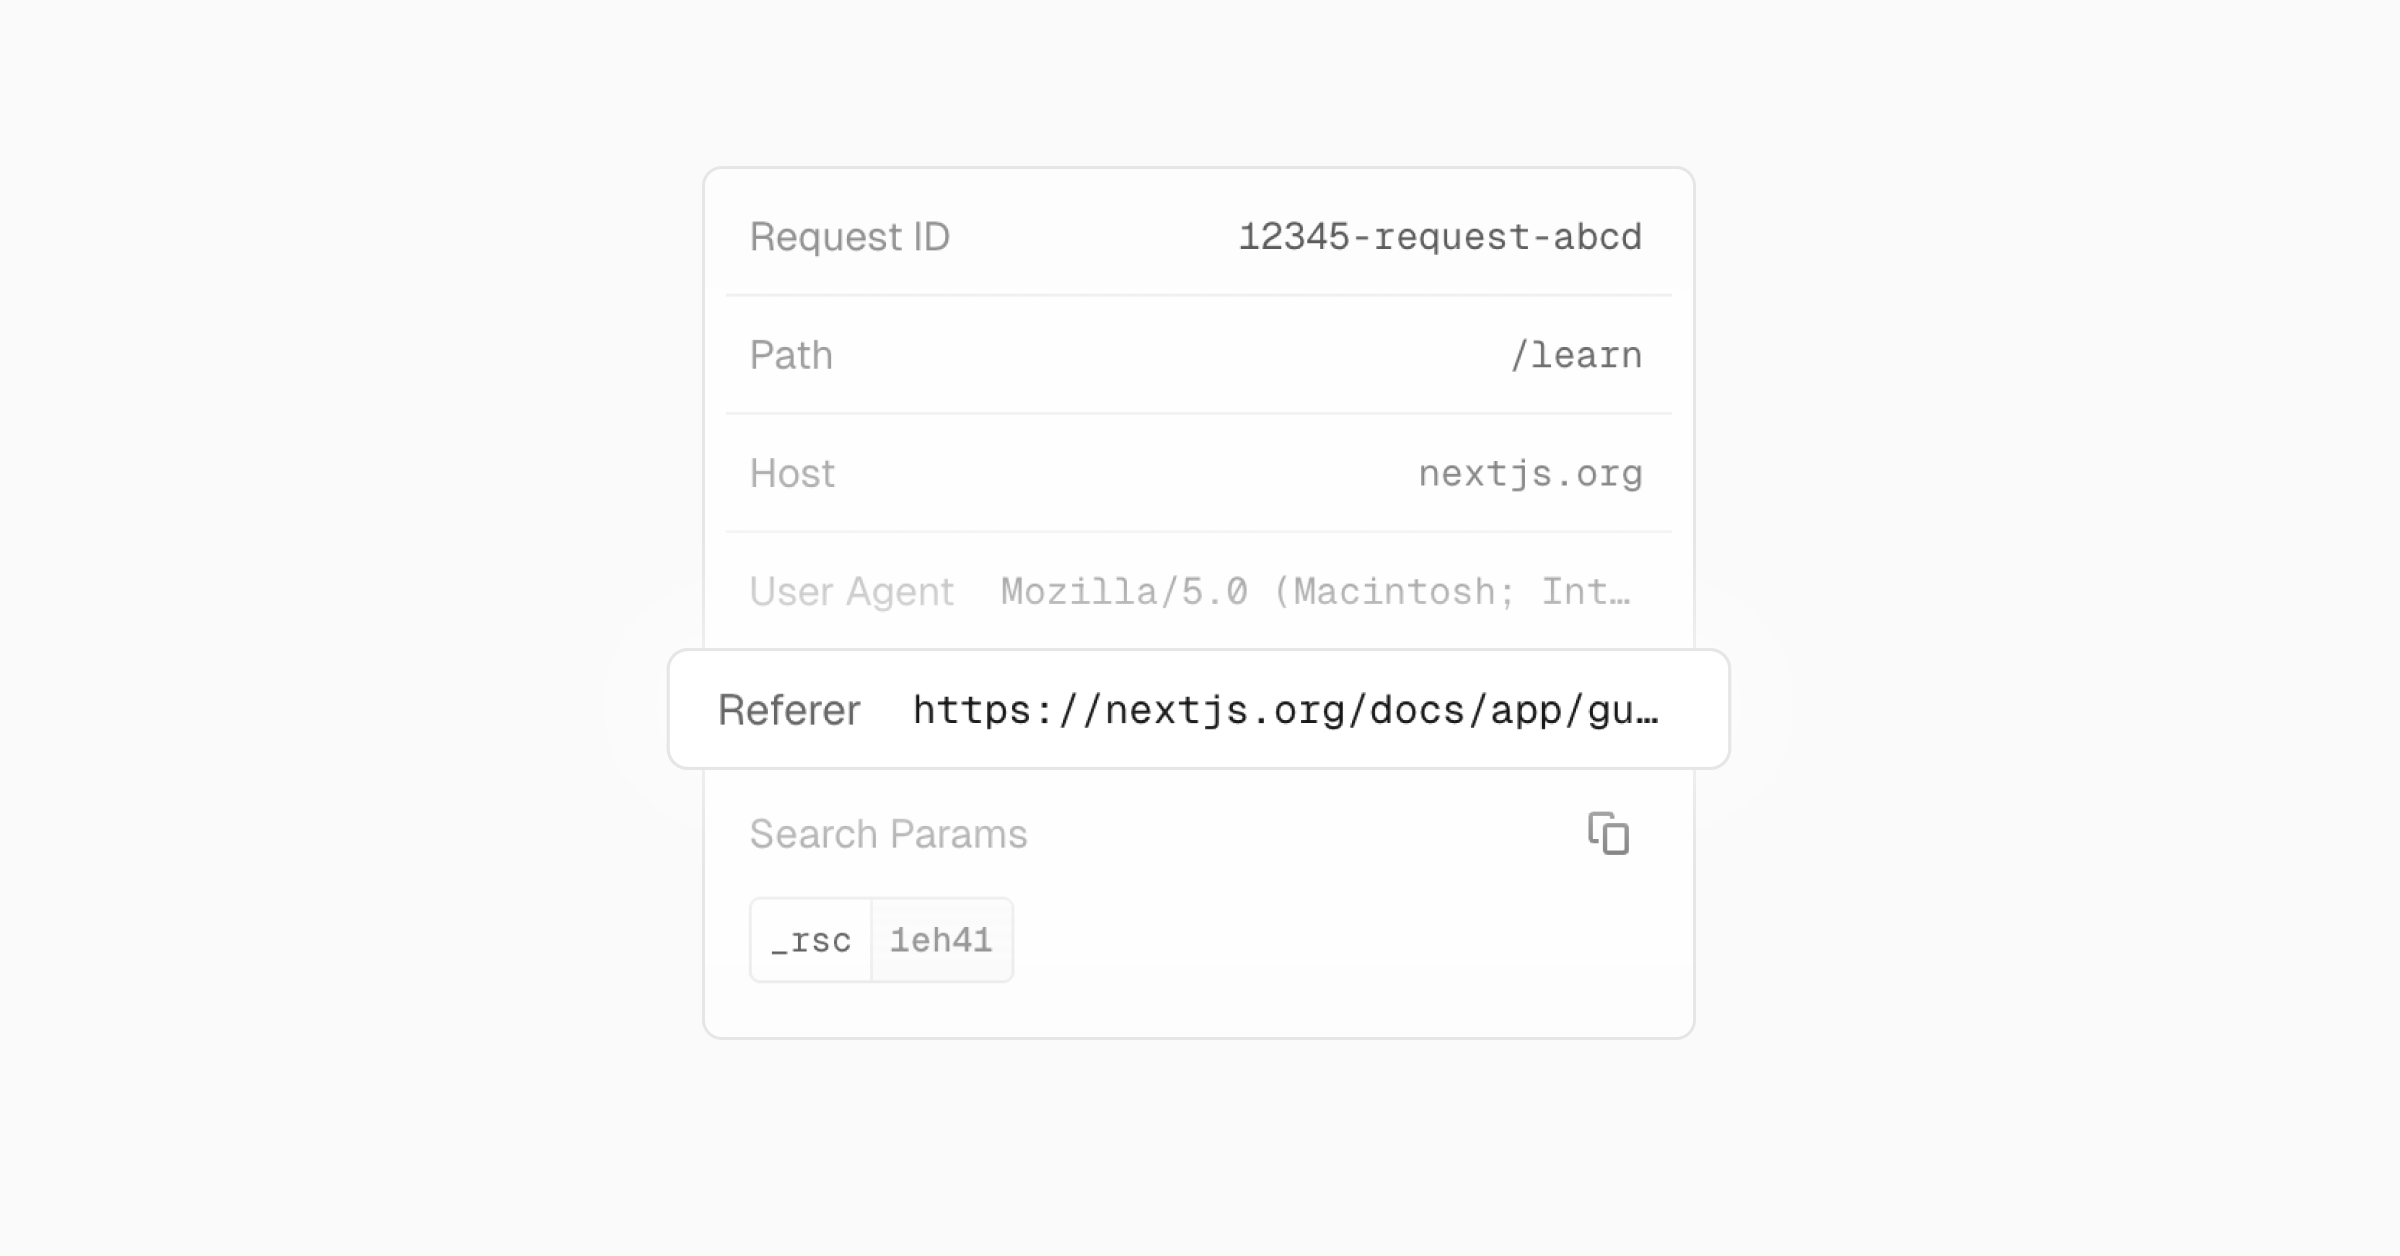
Task: Click the nextjs.org host value
Action: pyautogui.click(x=1530, y=473)
